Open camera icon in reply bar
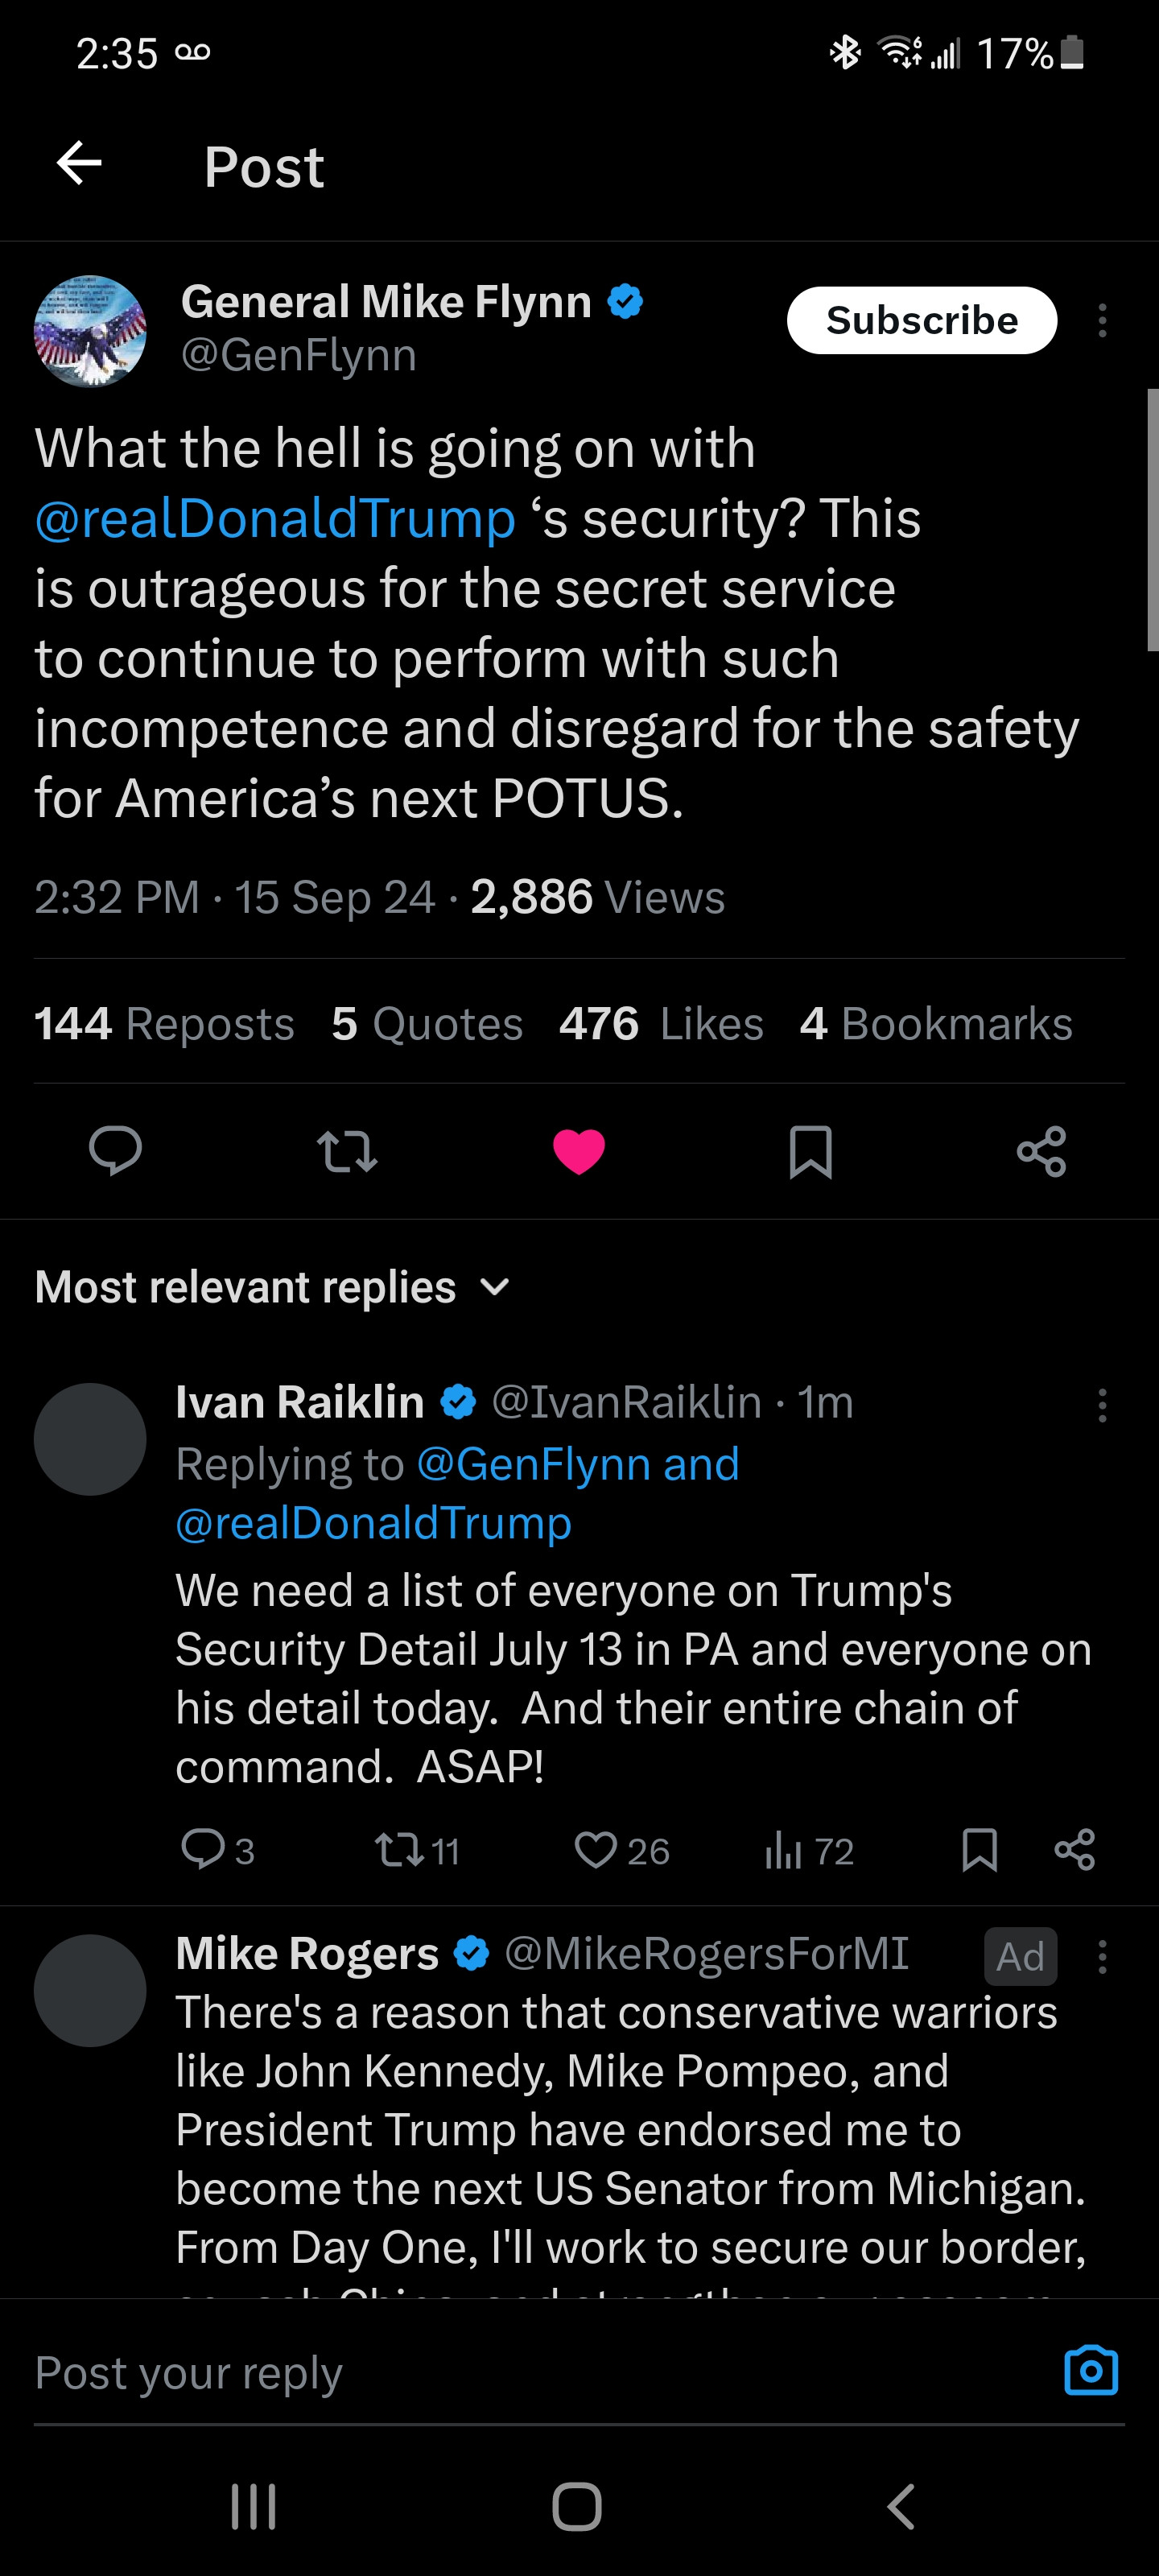The width and height of the screenshot is (1159, 2576). (x=1090, y=2370)
